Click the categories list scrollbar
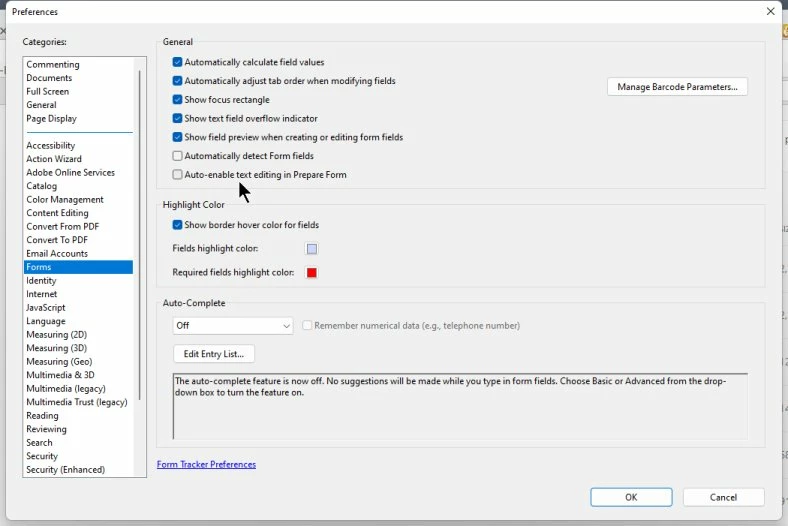Screen dimensions: 788x526 (x=140, y=235)
